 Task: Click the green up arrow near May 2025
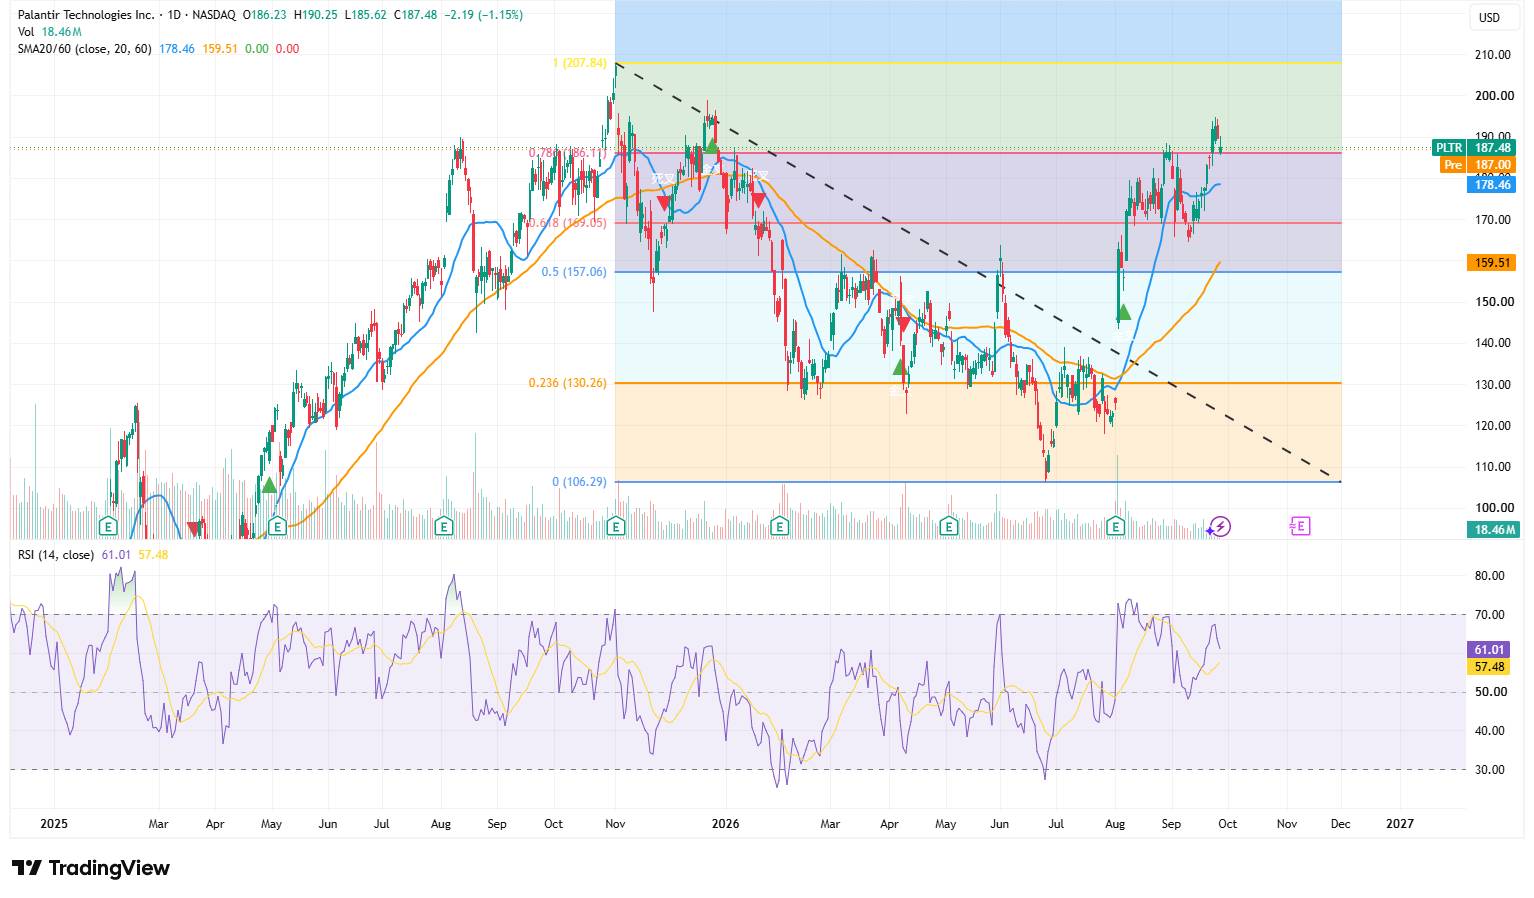tap(268, 485)
